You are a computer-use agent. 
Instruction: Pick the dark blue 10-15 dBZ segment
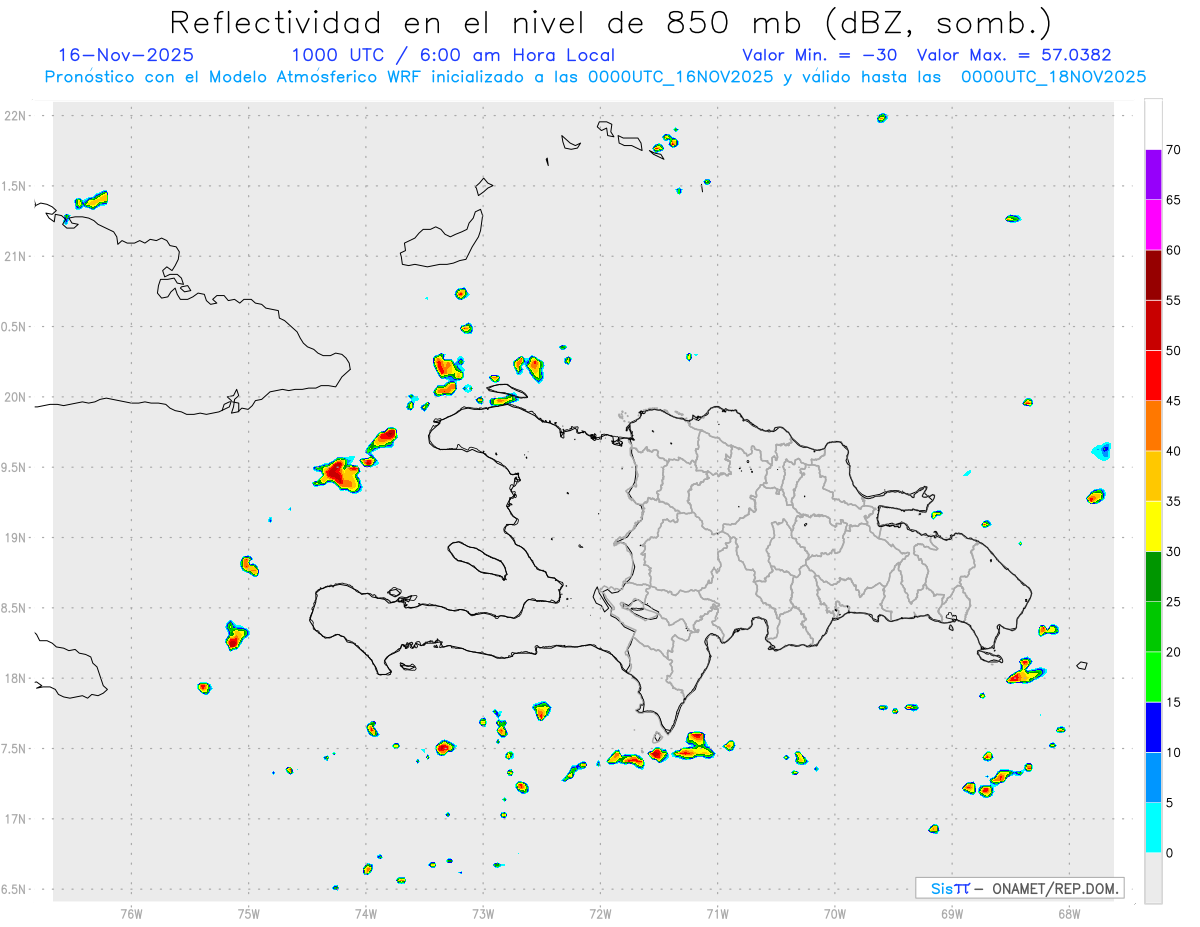tap(1153, 727)
